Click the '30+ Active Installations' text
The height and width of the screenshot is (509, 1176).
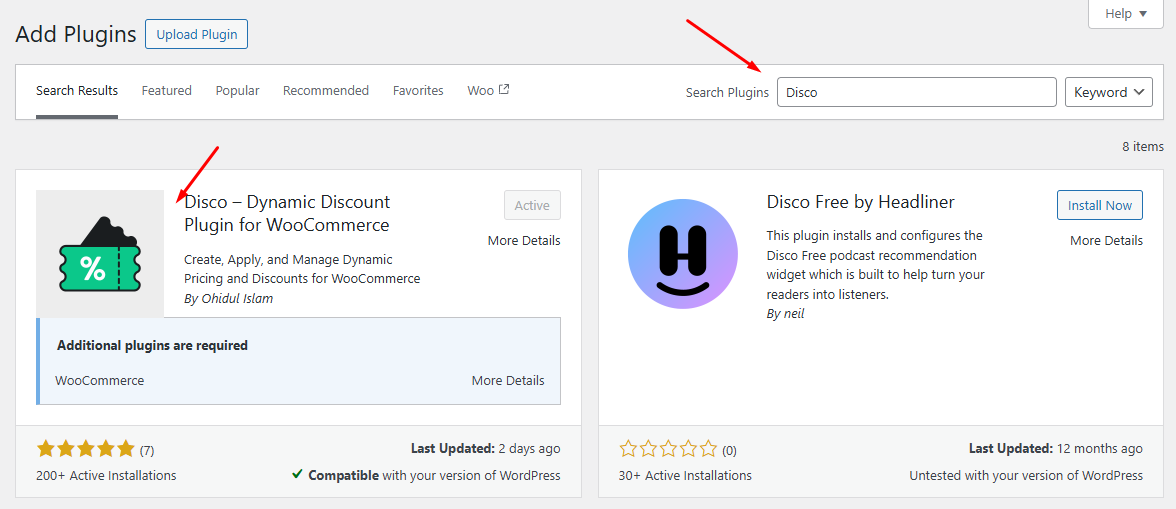point(685,475)
